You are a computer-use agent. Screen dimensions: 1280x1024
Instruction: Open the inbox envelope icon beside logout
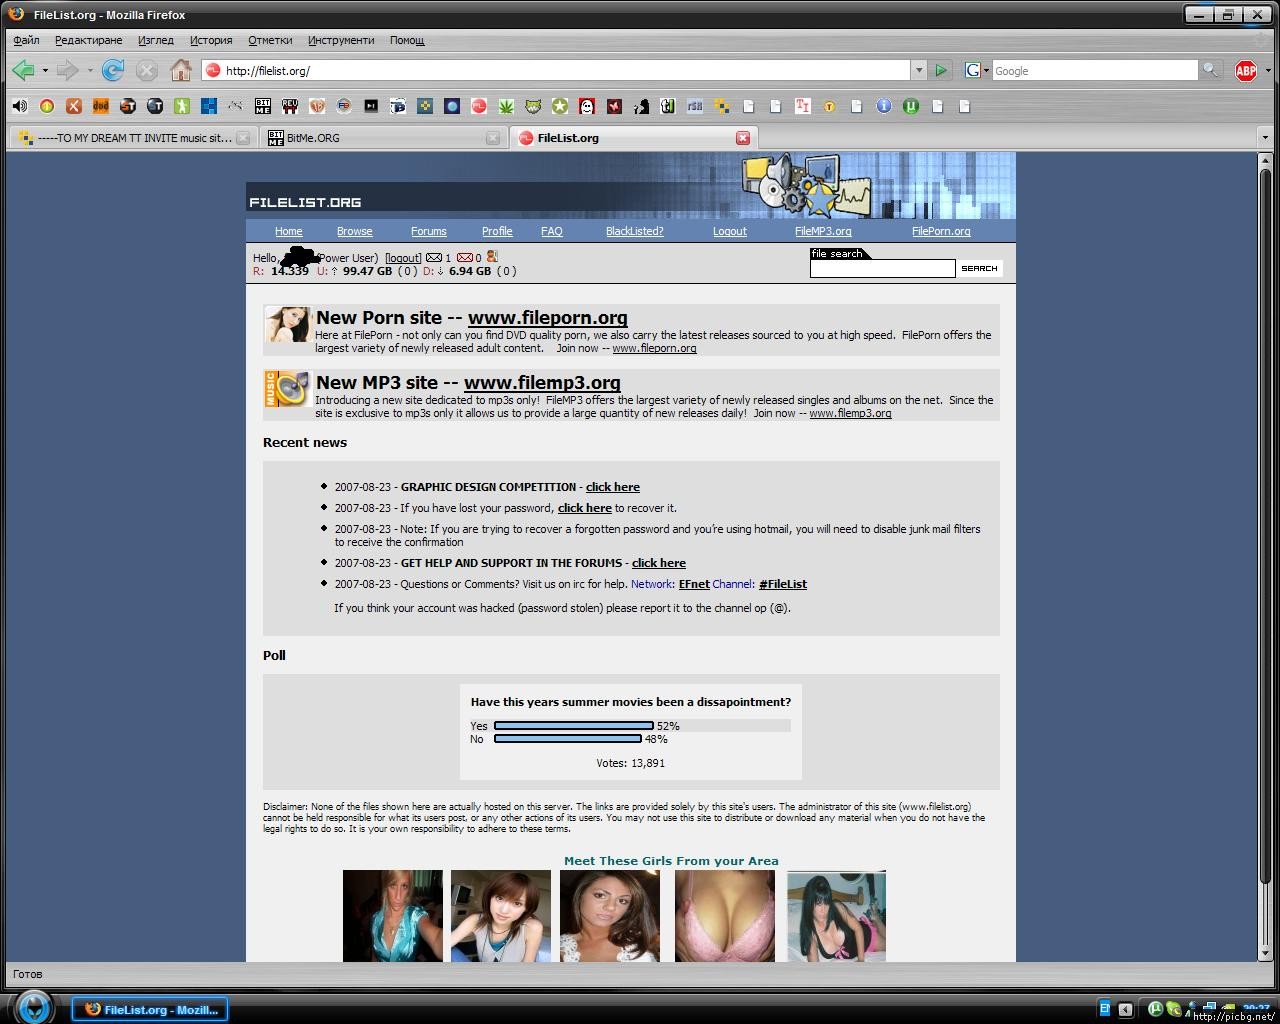[x=434, y=258]
